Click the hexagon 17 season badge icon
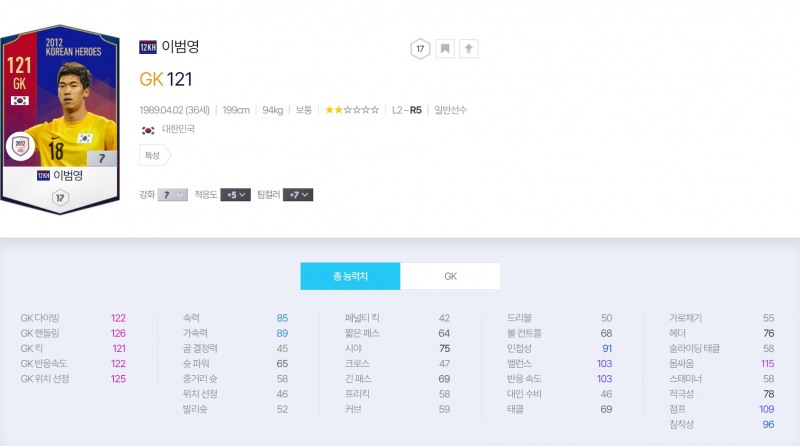This screenshot has width=800, height=446. (x=420, y=49)
